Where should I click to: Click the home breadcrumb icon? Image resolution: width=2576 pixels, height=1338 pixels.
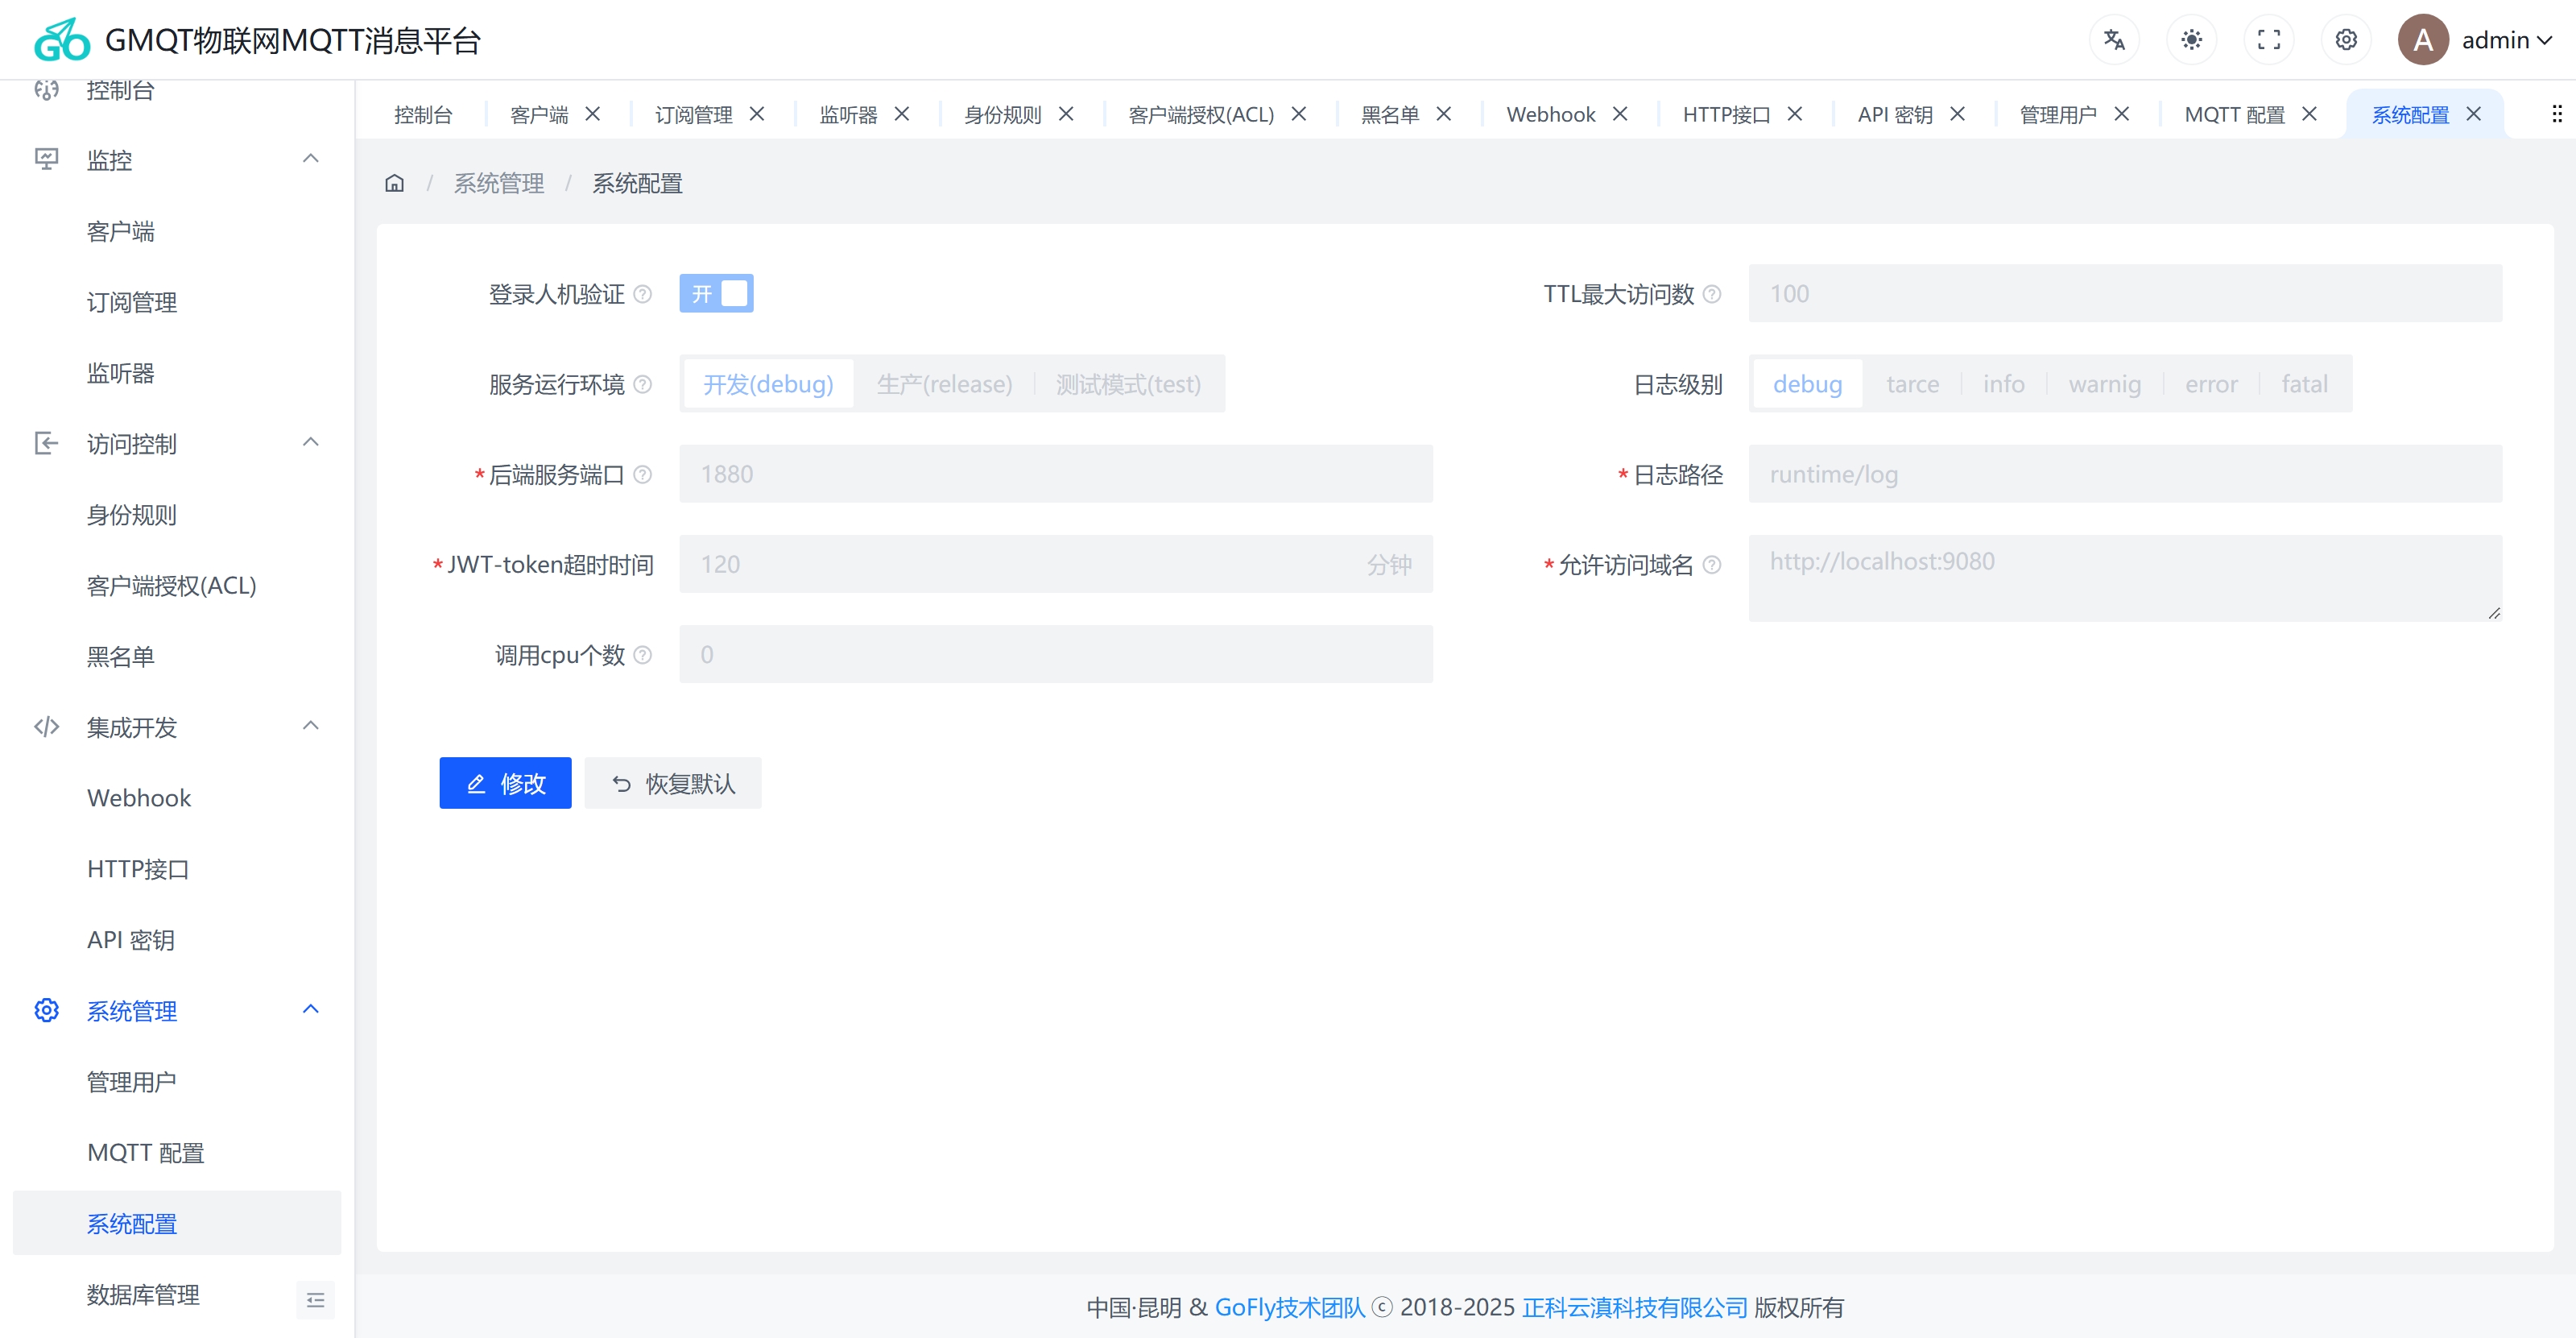[394, 182]
